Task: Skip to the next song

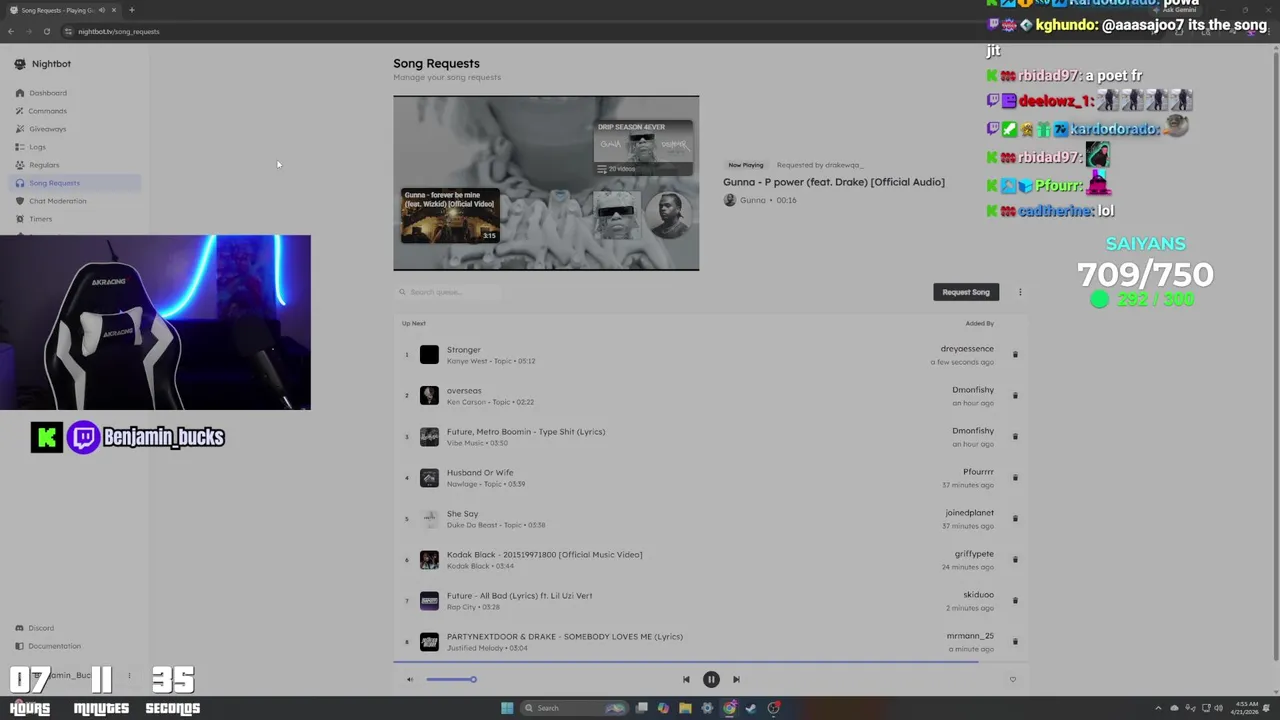Action: pos(736,680)
